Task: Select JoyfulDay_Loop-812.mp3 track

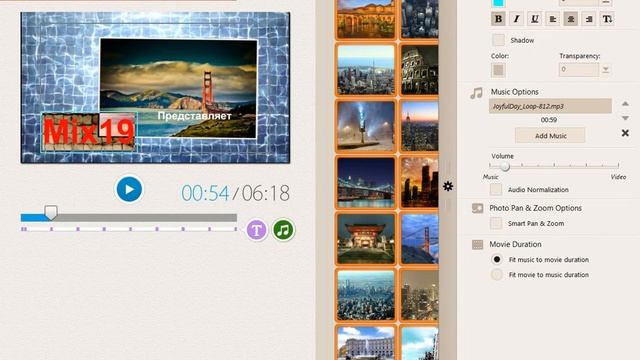Action: [x=550, y=106]
